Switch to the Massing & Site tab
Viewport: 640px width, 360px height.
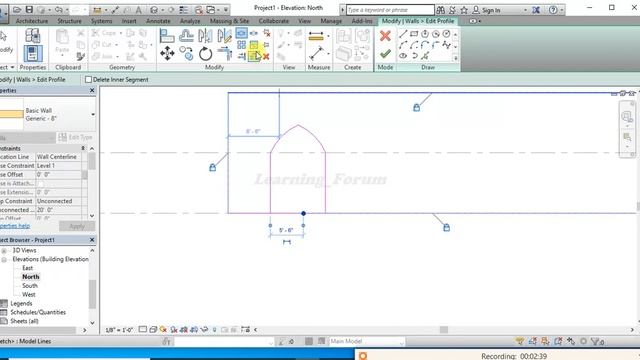click(x=229, y=21)
